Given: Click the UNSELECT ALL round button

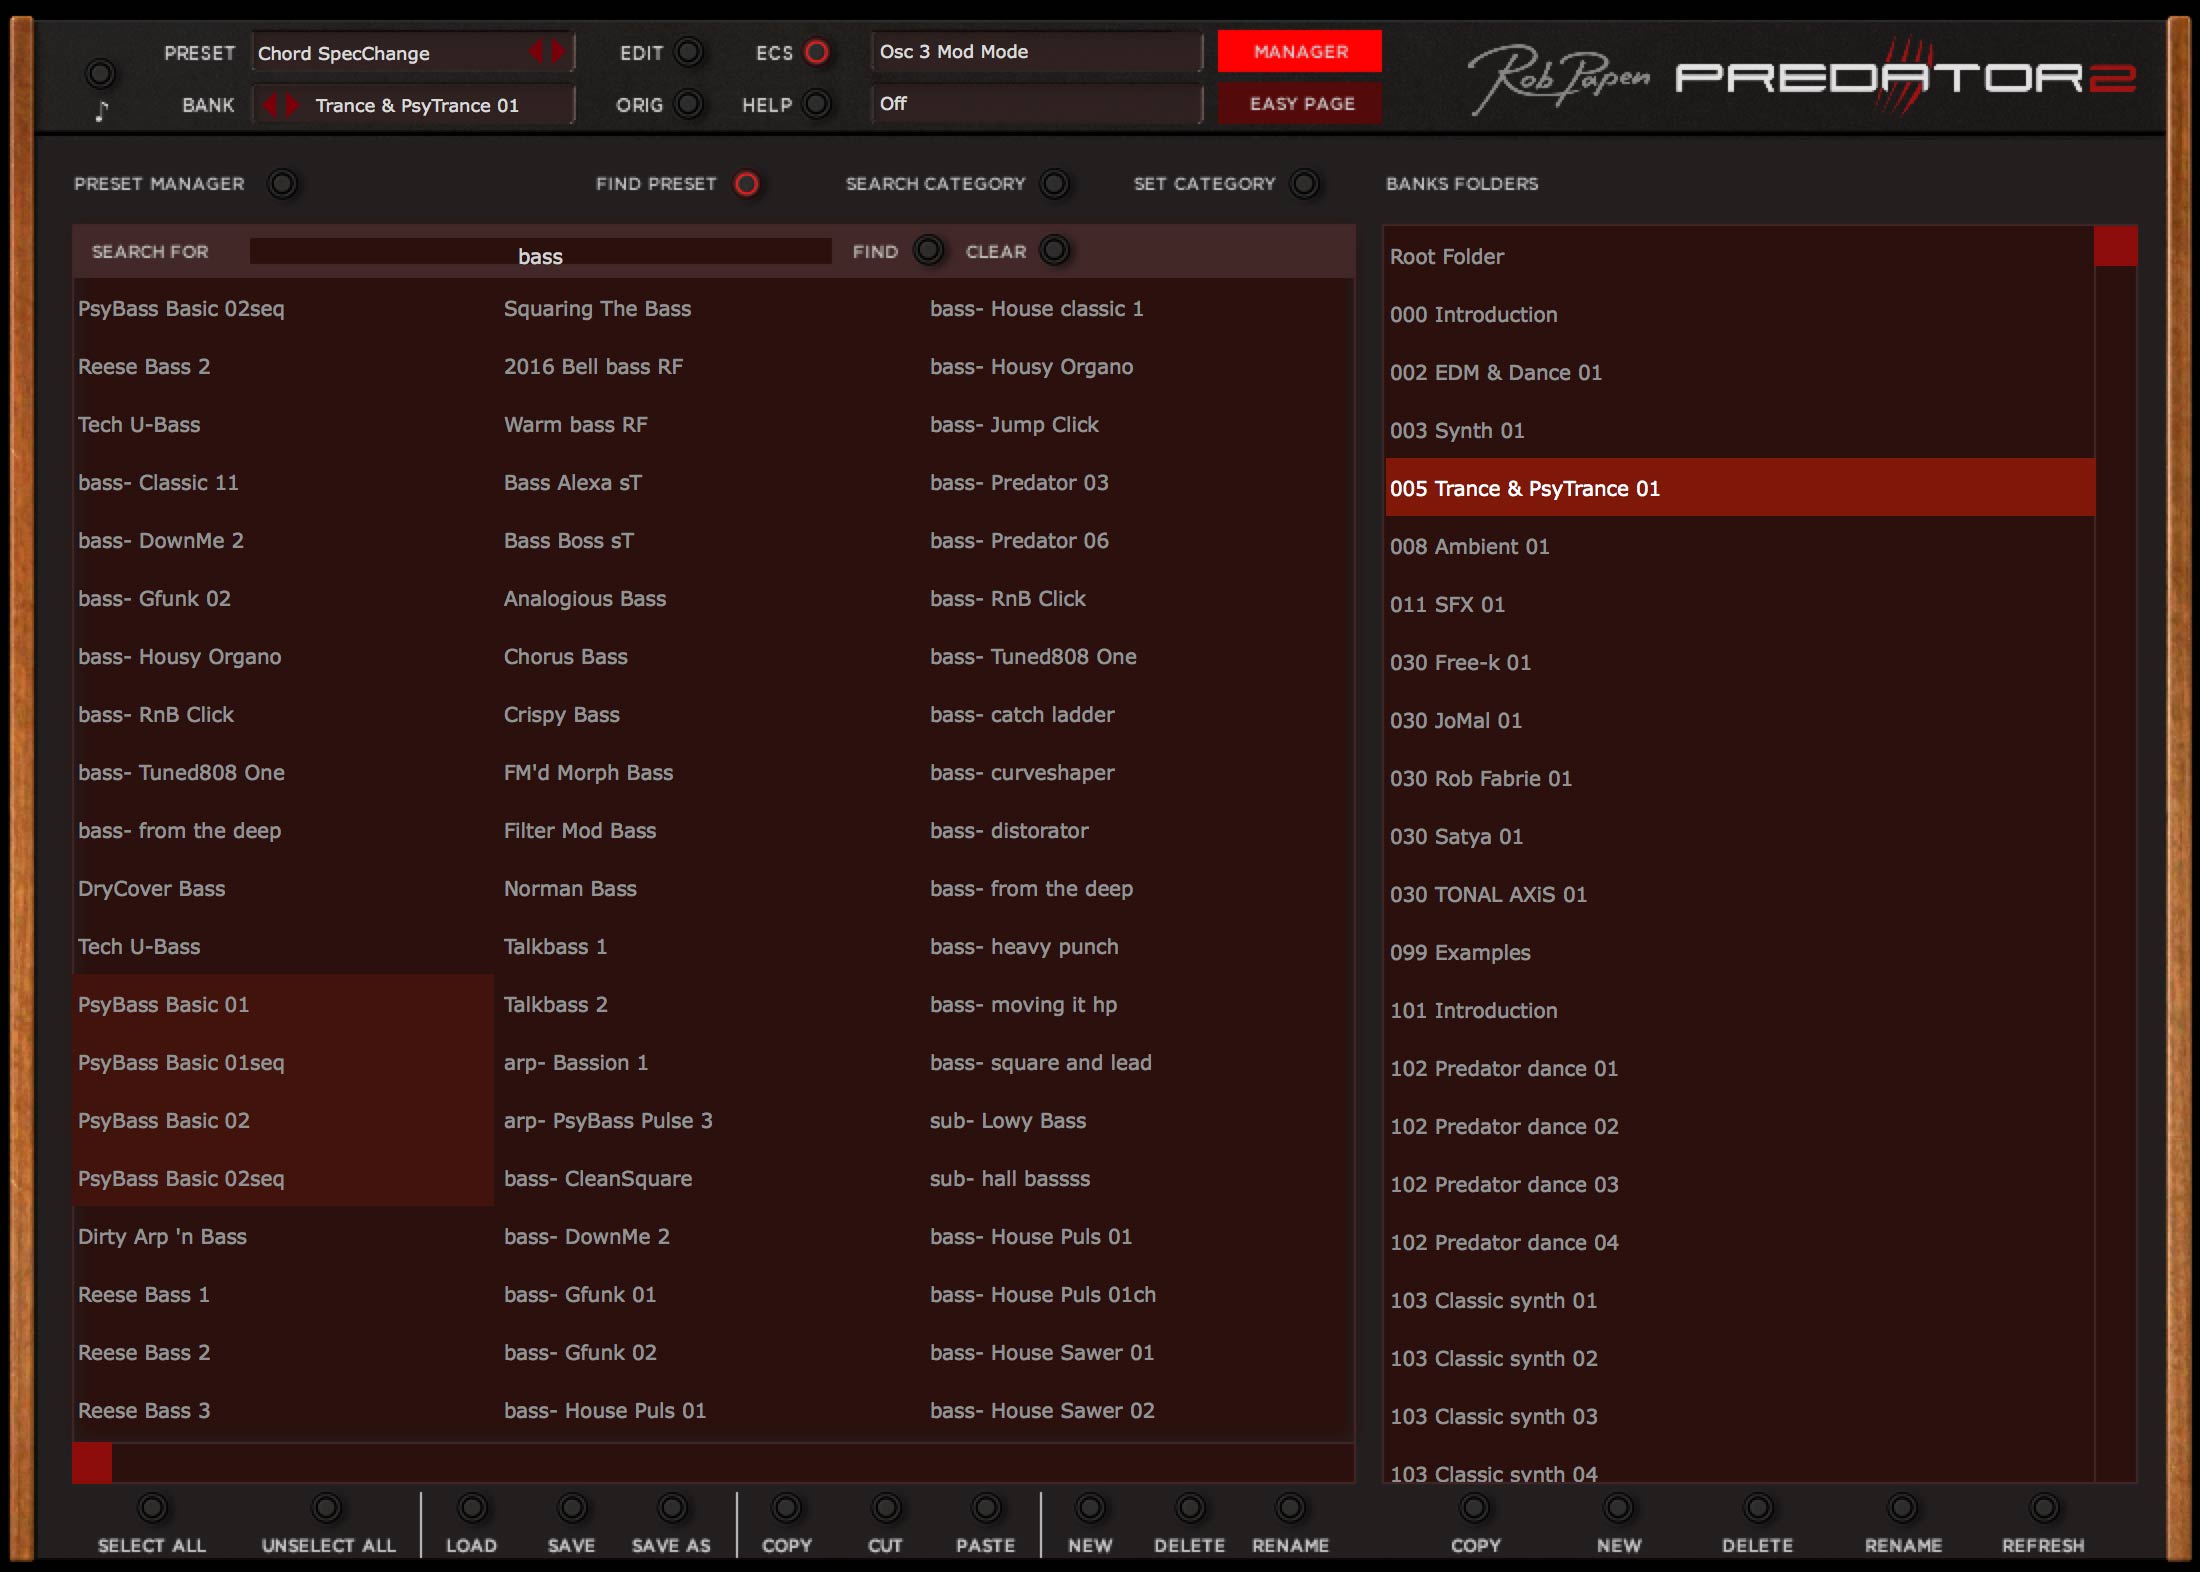Looking at the screenshot, I should pyautogui.click(x=327, y=1507).
